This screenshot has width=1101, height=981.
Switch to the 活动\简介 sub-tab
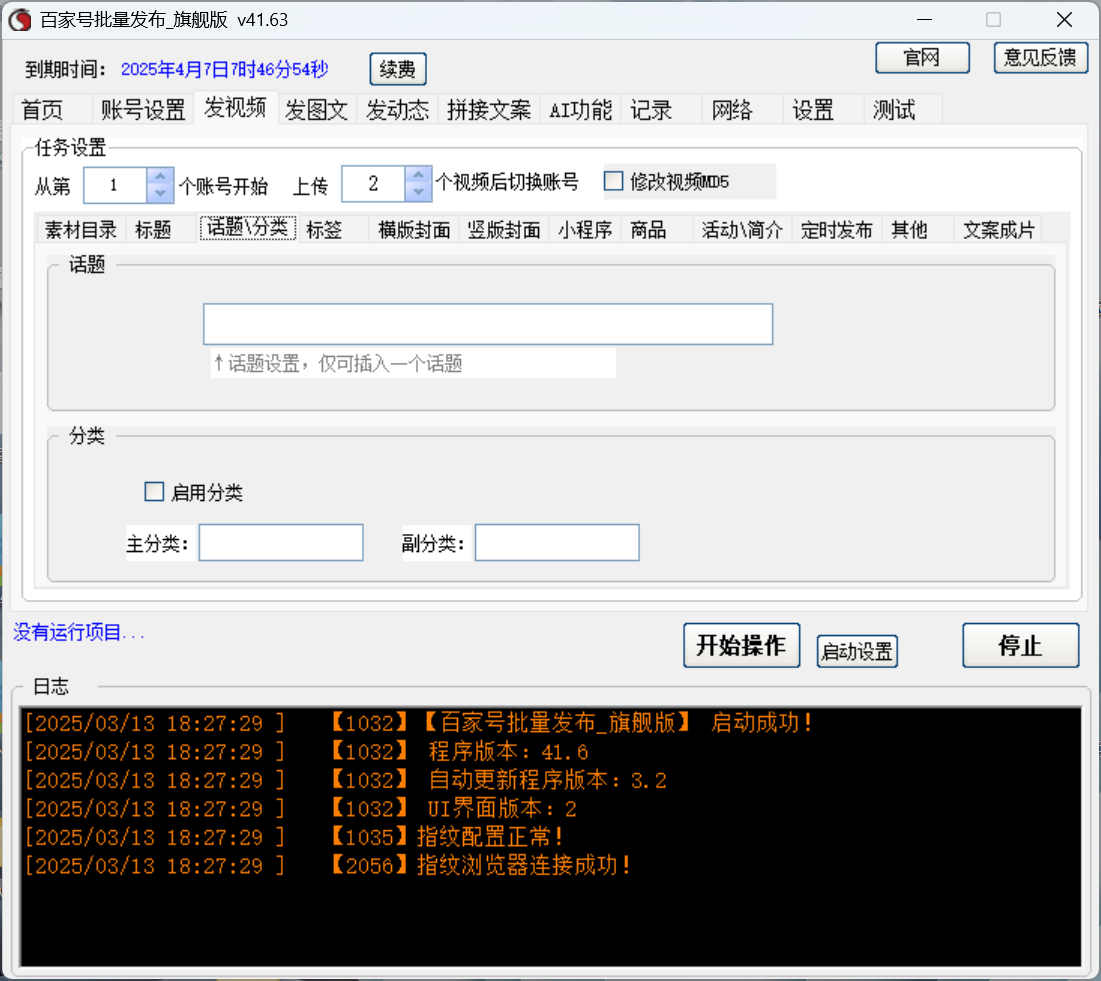pos(742,230)
